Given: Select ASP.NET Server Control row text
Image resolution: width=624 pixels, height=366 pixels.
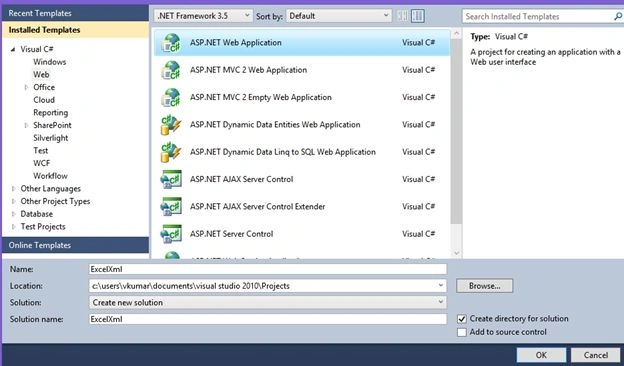Looking at the screenshot, I should 231,234.
